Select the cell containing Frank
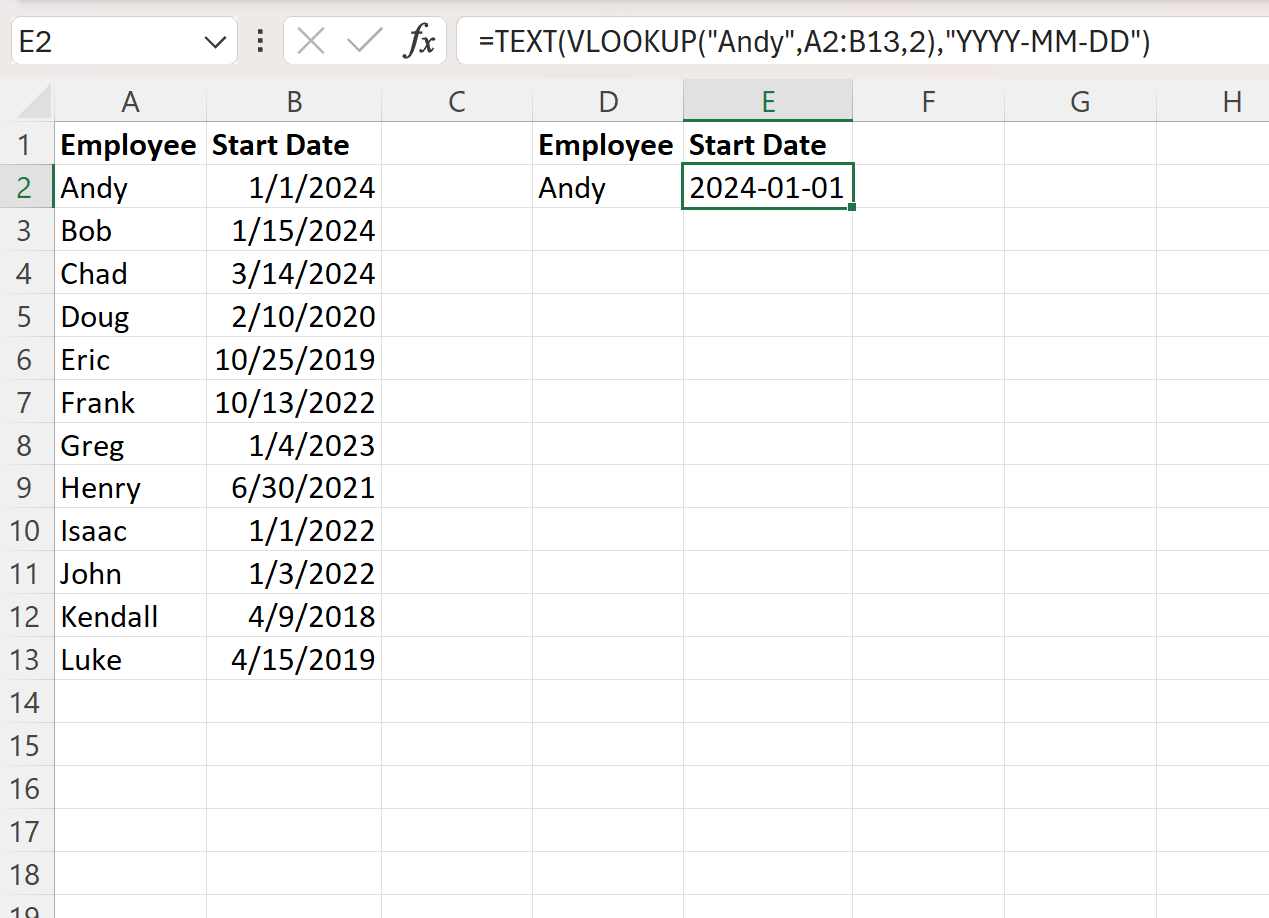This screenshot has width=1269, height=918. (130, 403)
